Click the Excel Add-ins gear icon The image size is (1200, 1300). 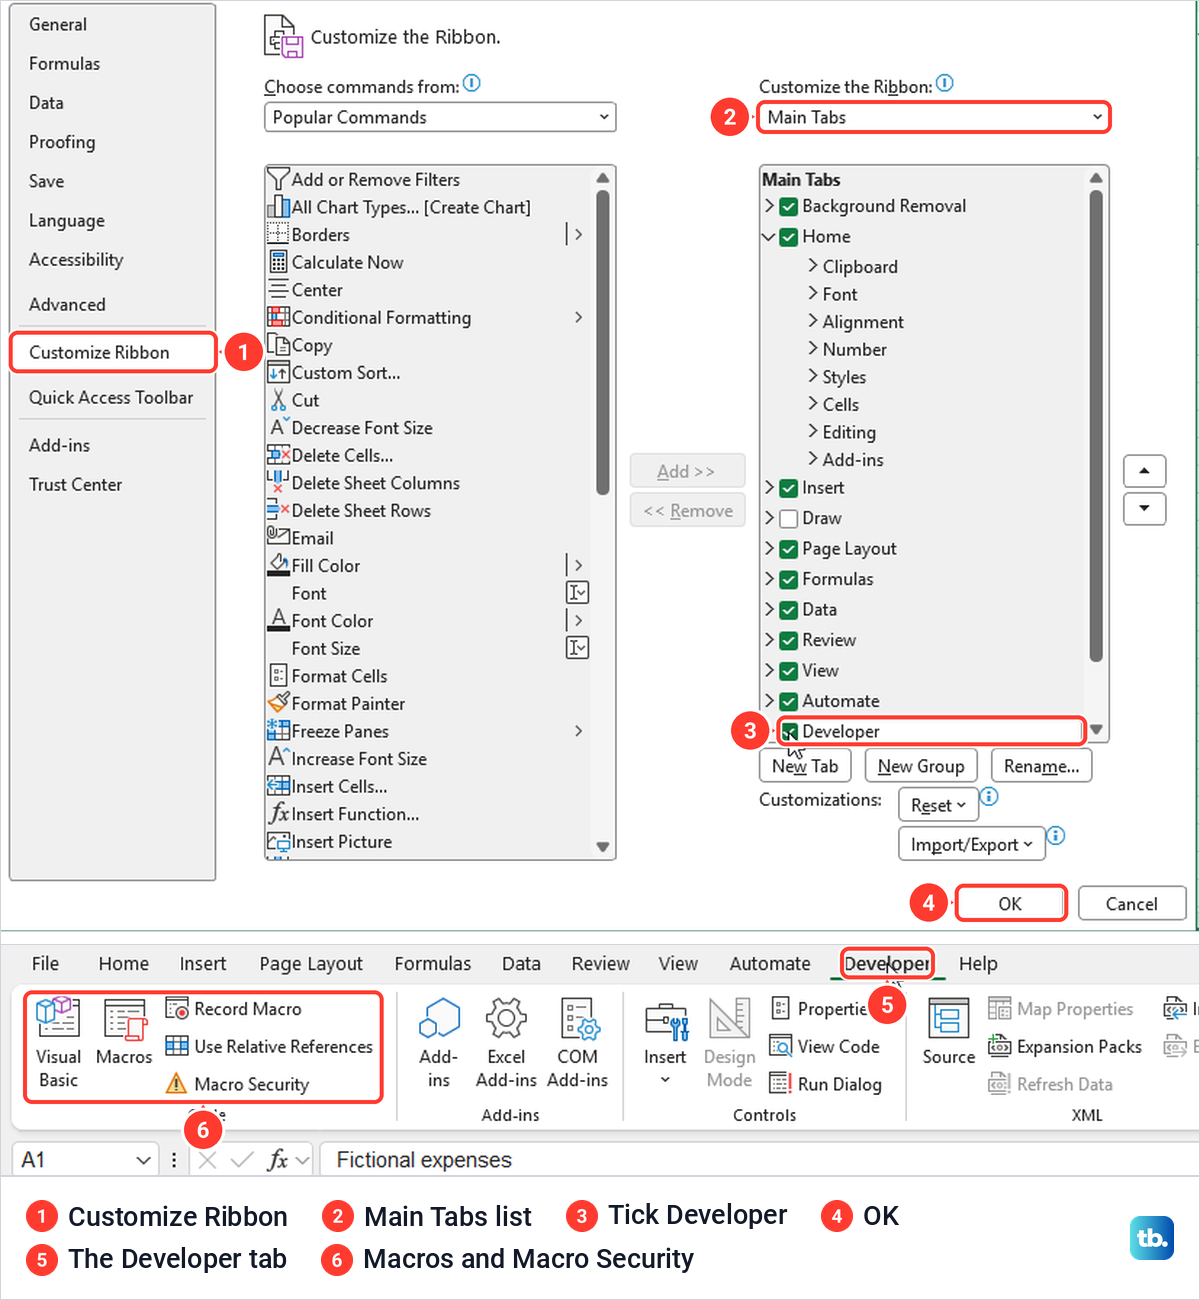click(506, 1019)
